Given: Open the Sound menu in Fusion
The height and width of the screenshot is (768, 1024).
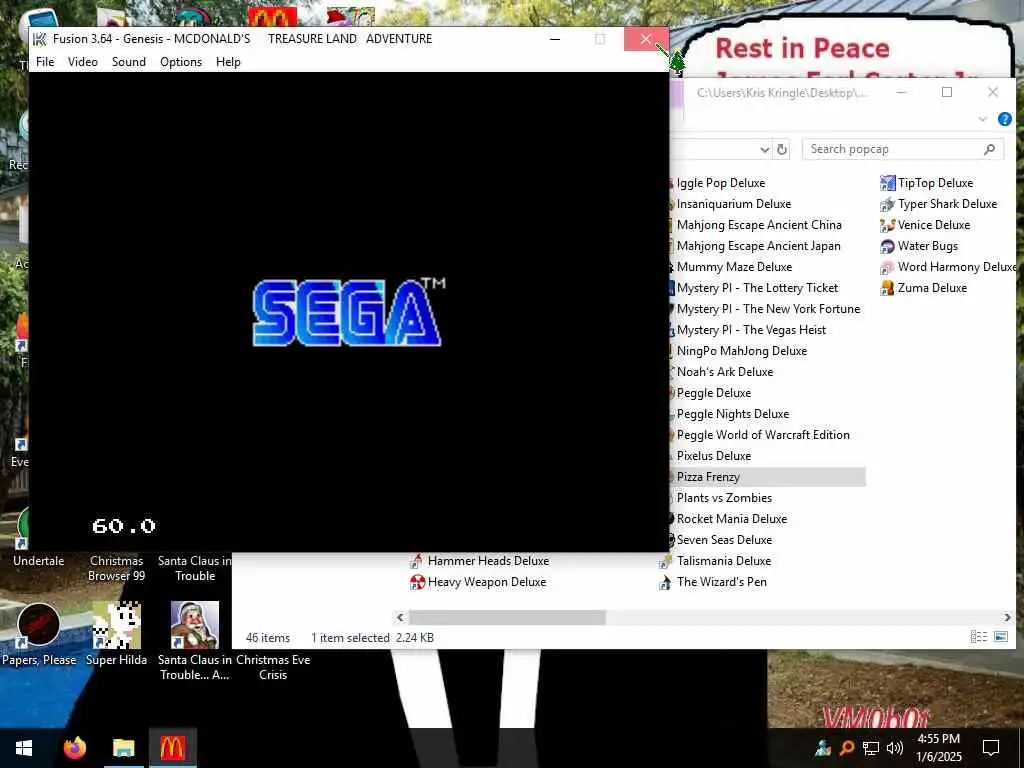Looking at the screenshot, I should [129, 62].
